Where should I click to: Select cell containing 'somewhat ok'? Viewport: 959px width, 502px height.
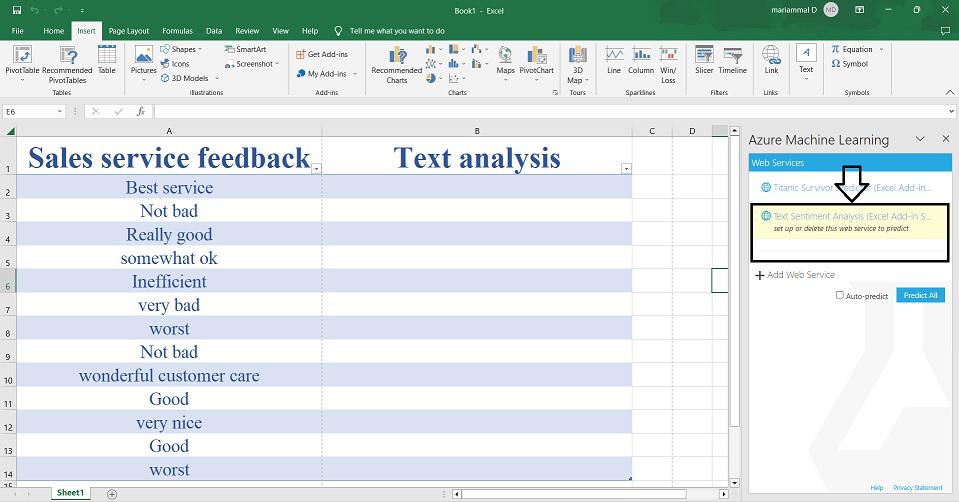click(169, 258)
